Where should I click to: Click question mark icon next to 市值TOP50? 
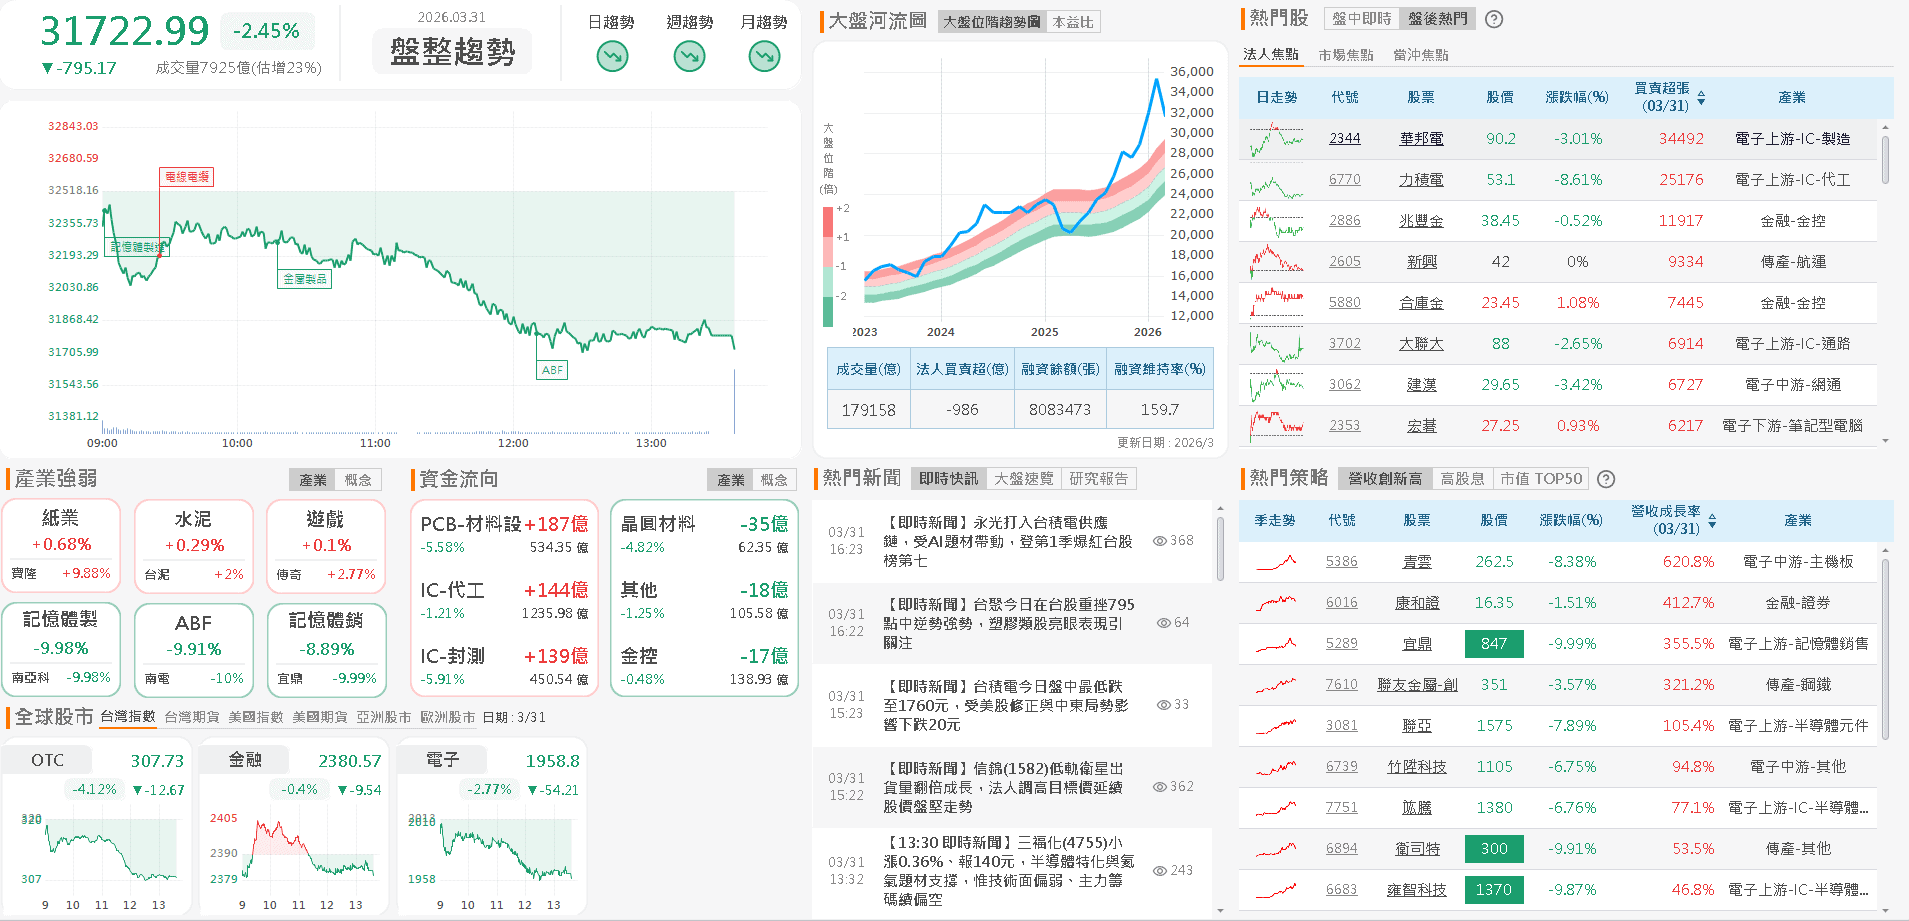click(1605, 479)
